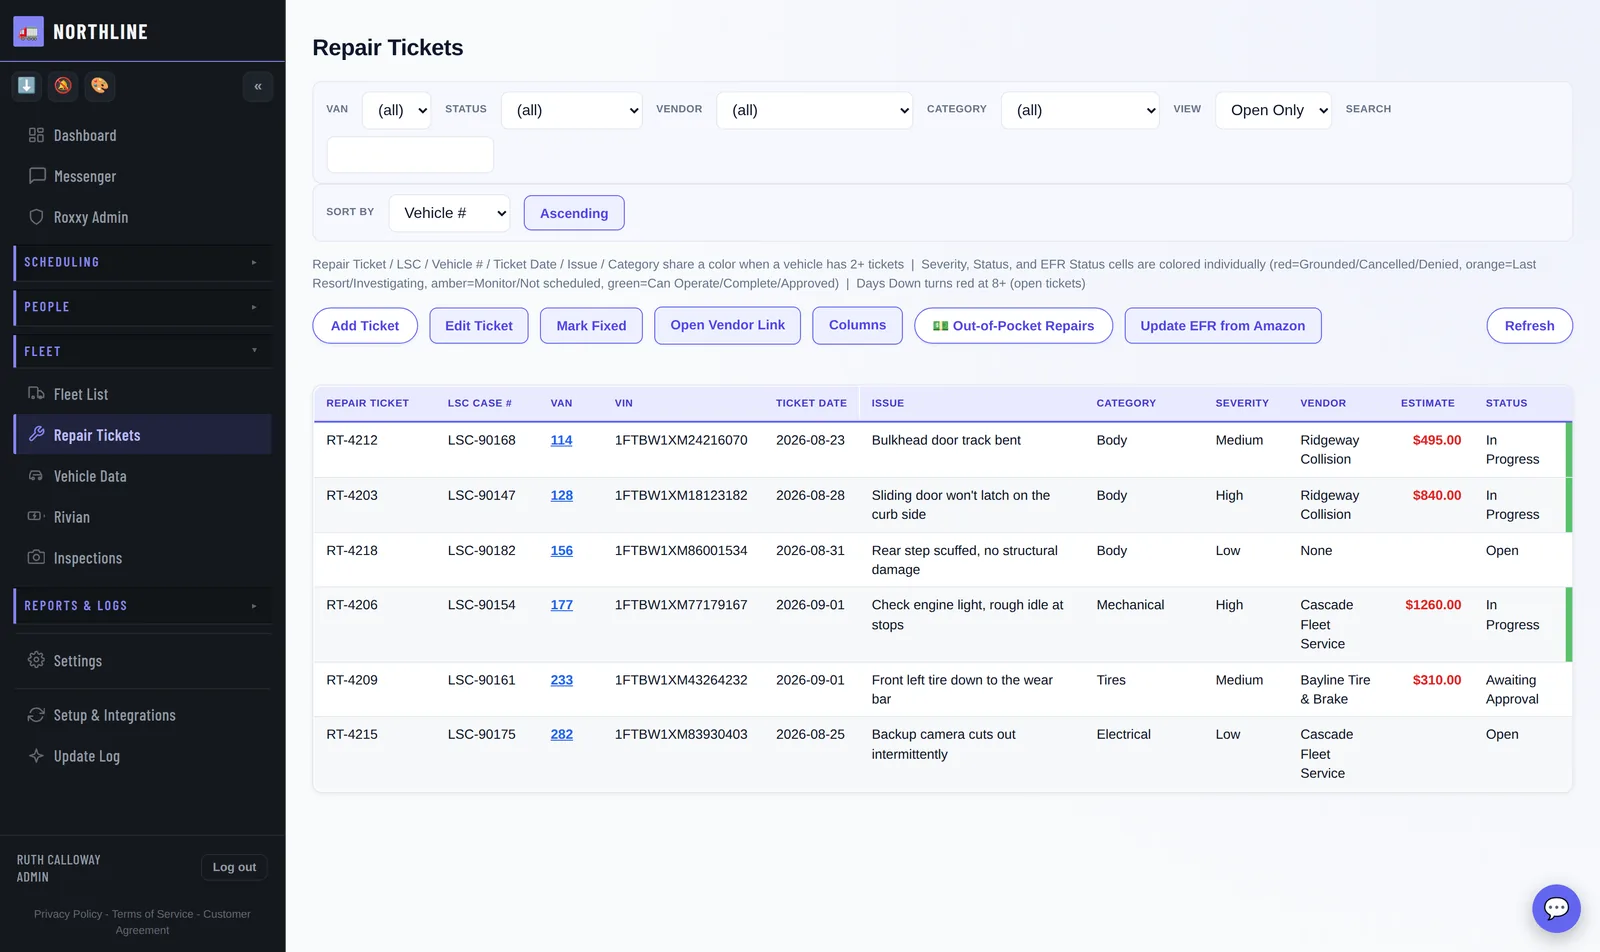This screenshot has height=952, width=1600.
Task: Click the Columns button
Action: pos(857,325)
